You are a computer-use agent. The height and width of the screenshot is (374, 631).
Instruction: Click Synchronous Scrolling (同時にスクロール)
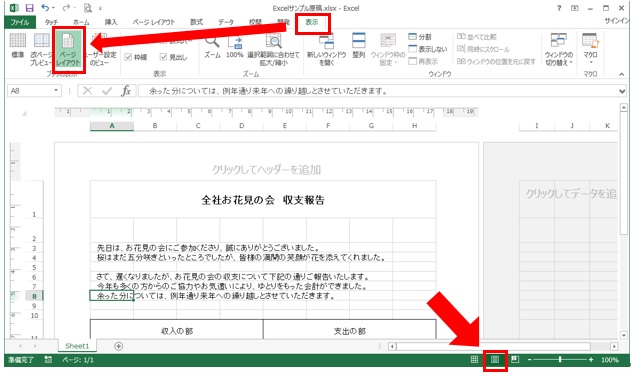pos(483,49)
